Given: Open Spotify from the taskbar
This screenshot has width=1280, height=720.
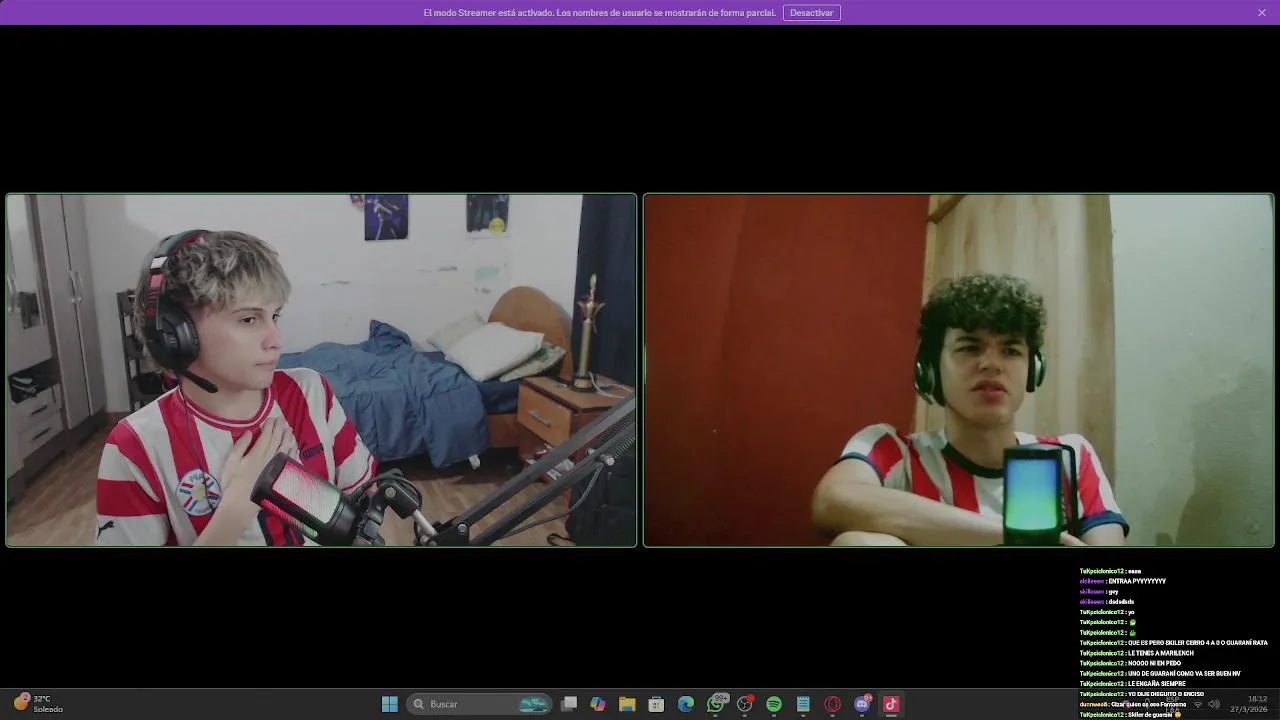Looking at the screenshot, I should point(774,704).
